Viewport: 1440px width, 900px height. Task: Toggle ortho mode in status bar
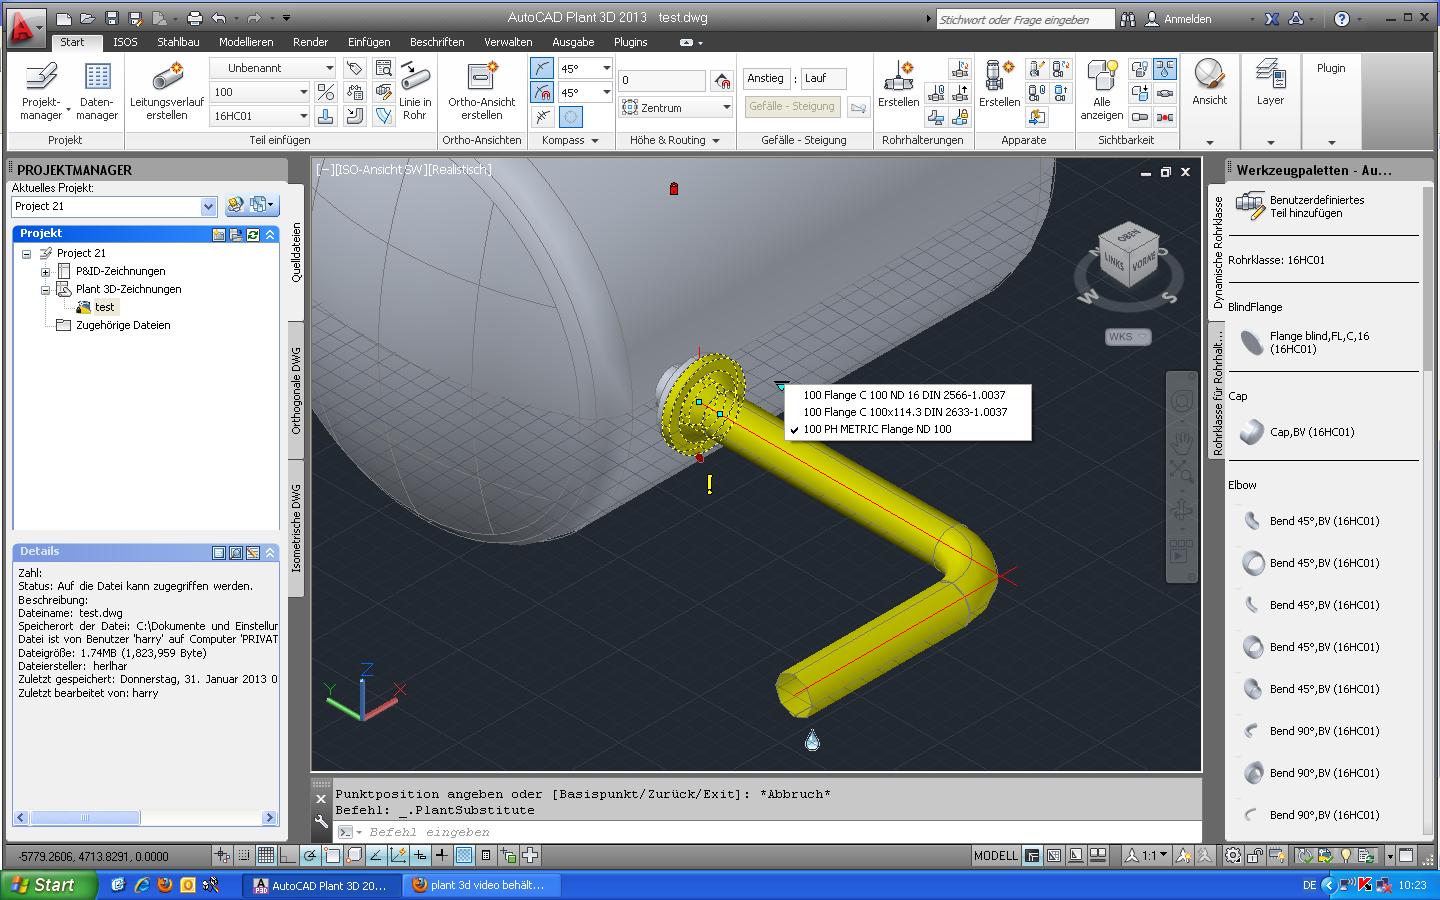point(287,855)
